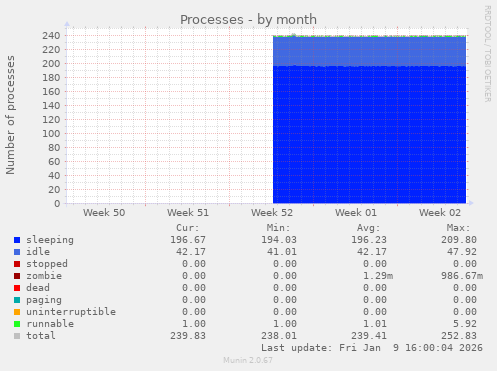Image resolution: width=497 pixels, height=371 pixels.
Task: Click the 'Min:' column header
Action: [x=278, y=228]
